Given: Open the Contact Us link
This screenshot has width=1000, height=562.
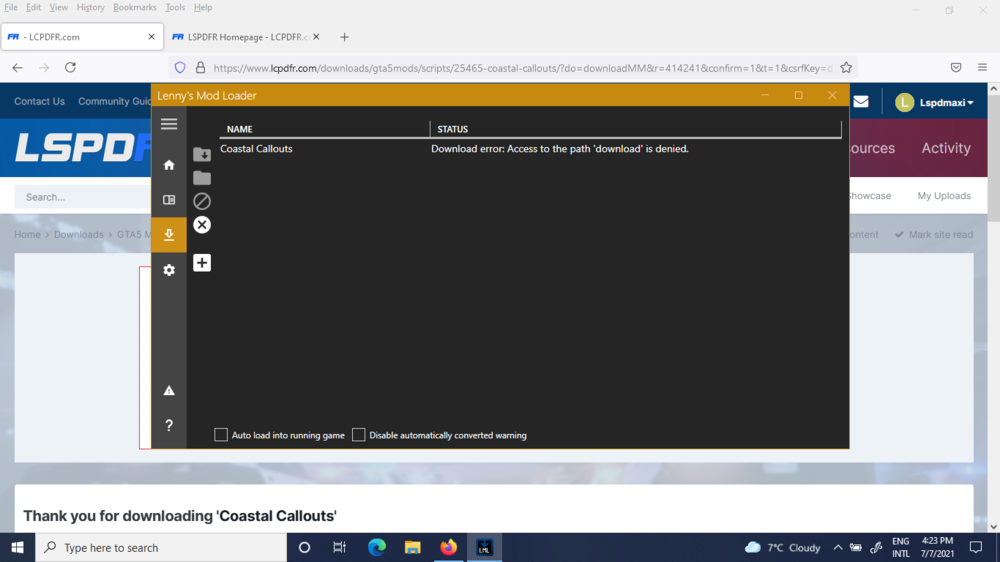Looking at the screenshot, I should pyautogui.click(x=40, y=101).
